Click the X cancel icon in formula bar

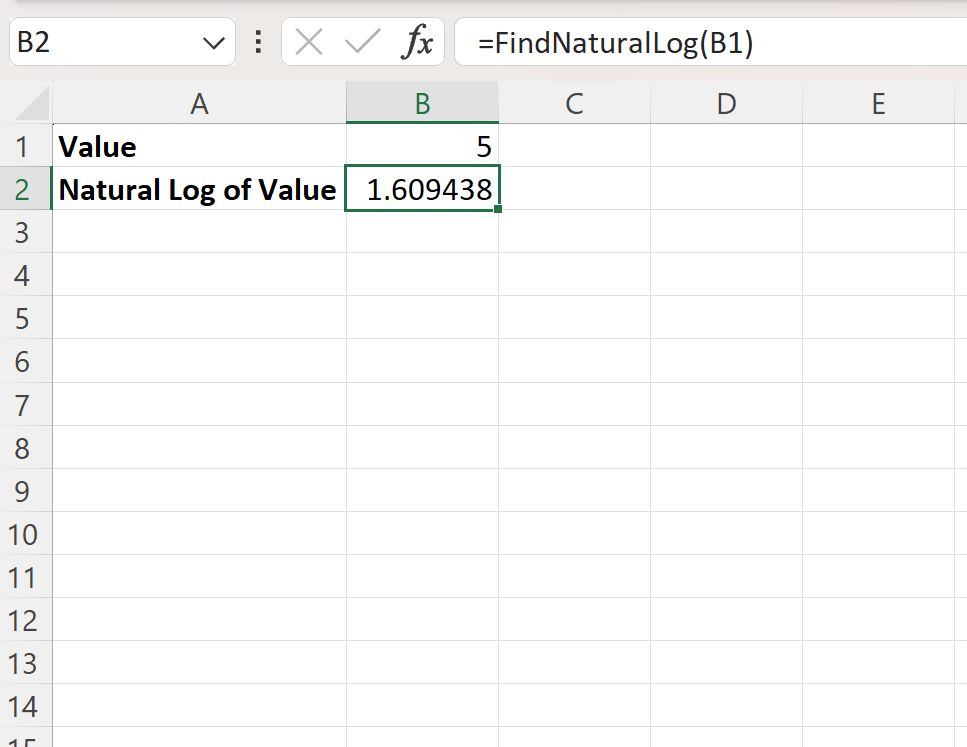pos(310,42)
